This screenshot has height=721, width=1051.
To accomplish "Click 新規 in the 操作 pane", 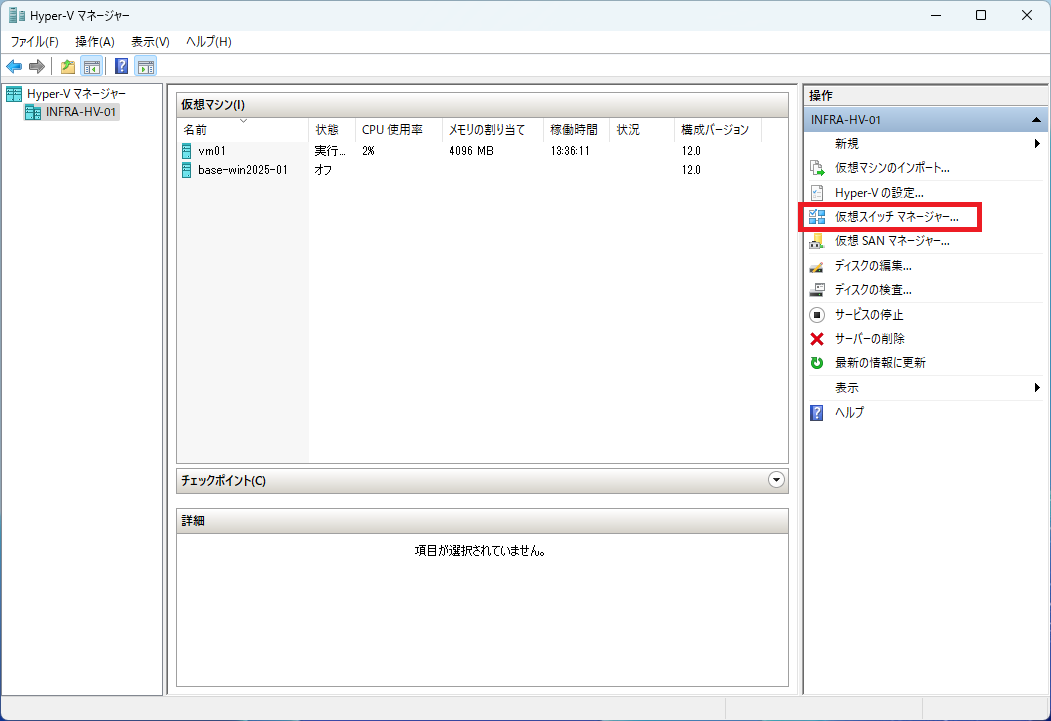I will (x=847, y=143).
